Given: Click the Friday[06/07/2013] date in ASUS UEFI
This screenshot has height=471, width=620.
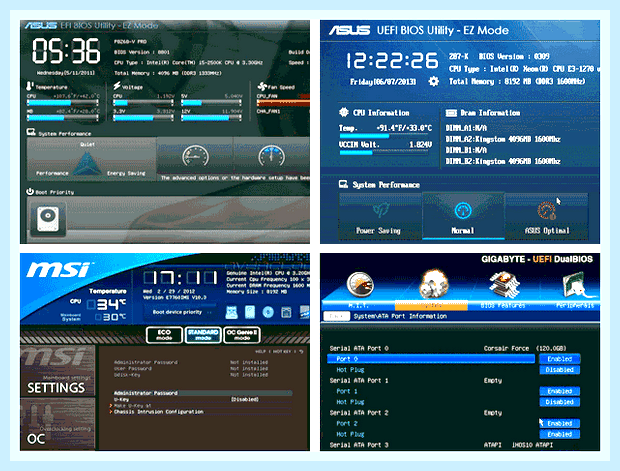Looking at the screenshot, I should [x=383, y=81].
